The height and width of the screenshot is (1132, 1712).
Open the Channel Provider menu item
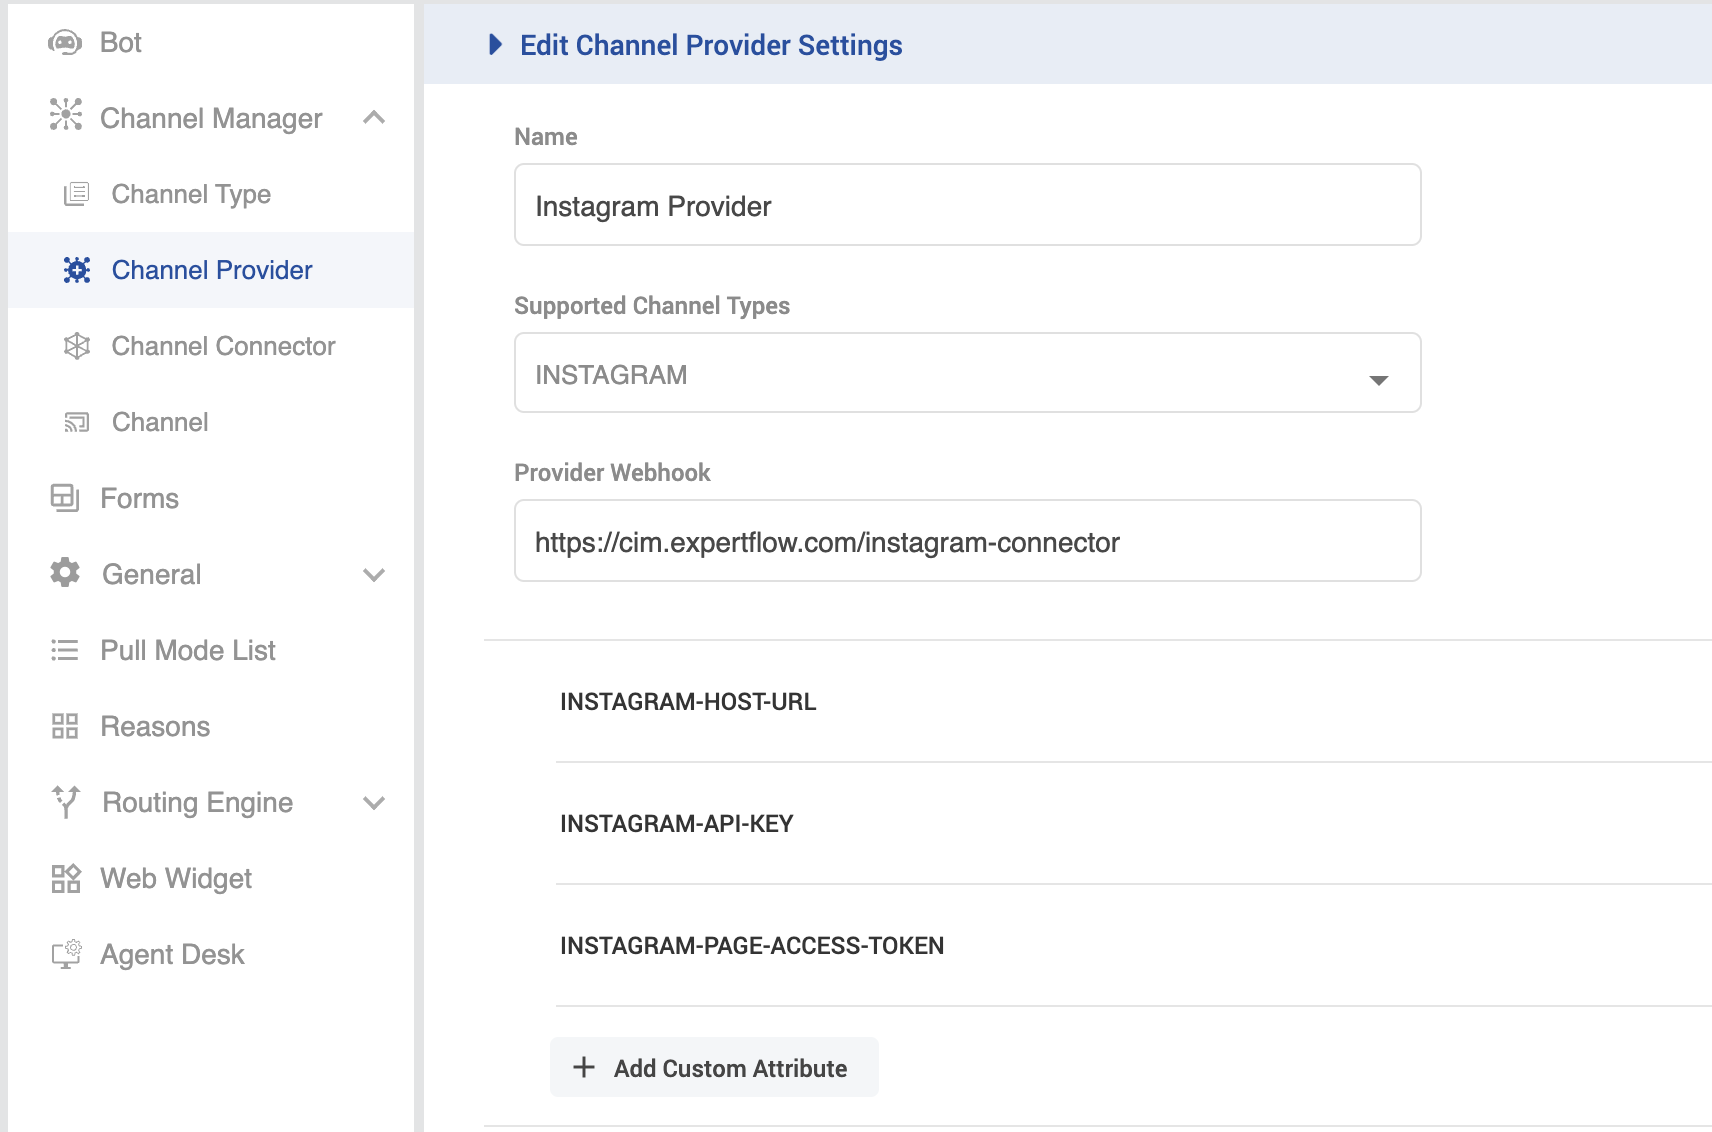click(212, 270)
